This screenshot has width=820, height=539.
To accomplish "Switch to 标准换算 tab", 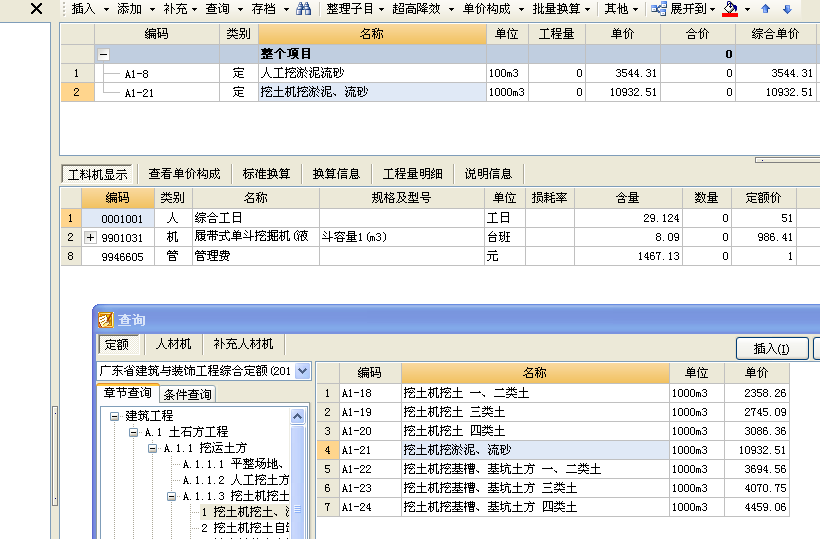I will [266, 174].
